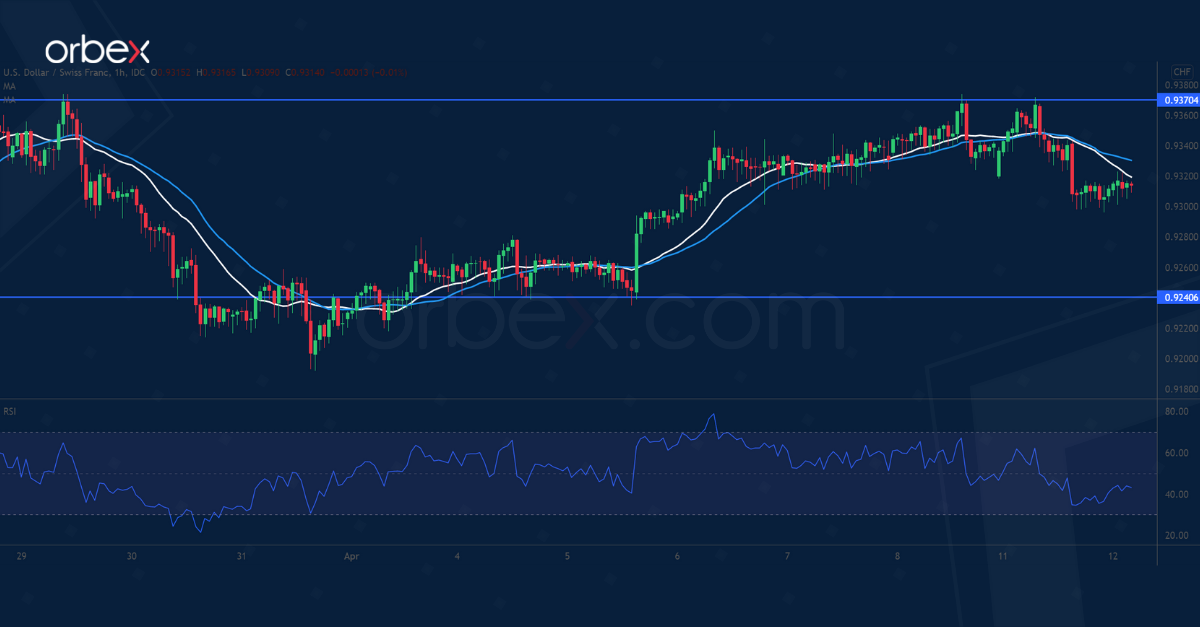The height and width of the screenshot is (627, 1200).
Task: Click the RSI 20.00 axis value
Action: pos(1176,535)
